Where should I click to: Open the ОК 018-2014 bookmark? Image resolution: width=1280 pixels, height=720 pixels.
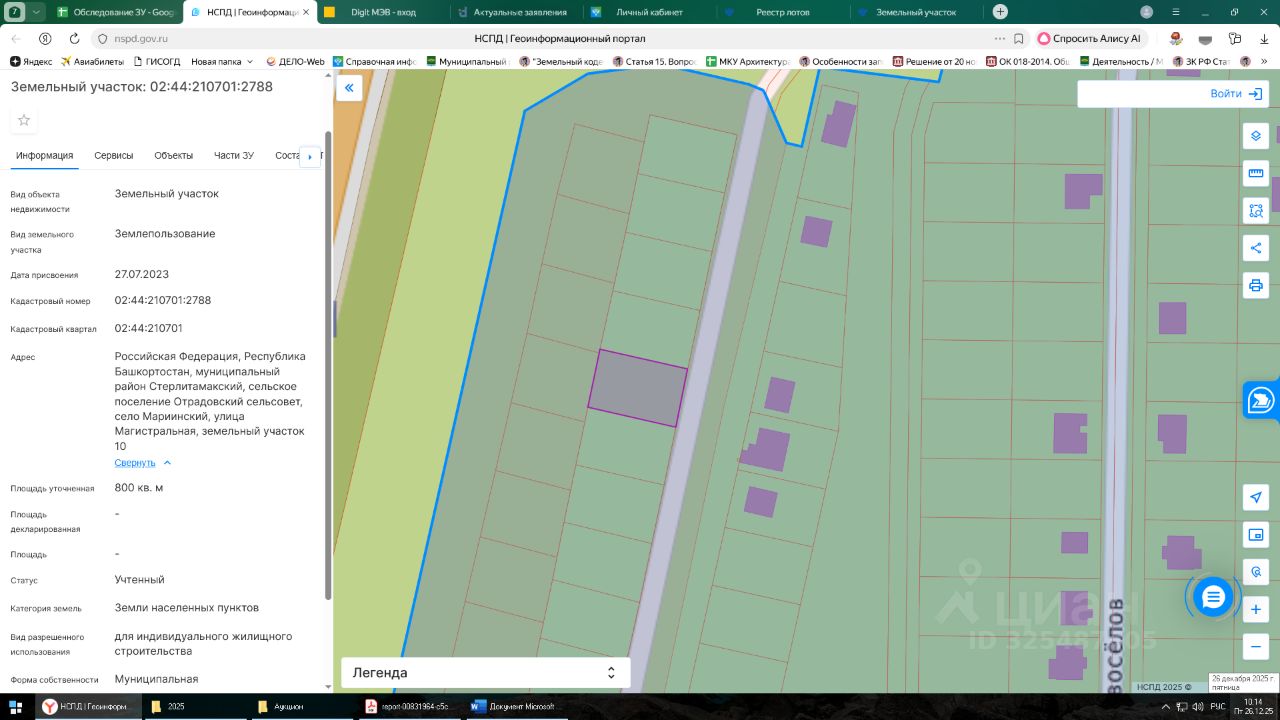point(1027,62)
